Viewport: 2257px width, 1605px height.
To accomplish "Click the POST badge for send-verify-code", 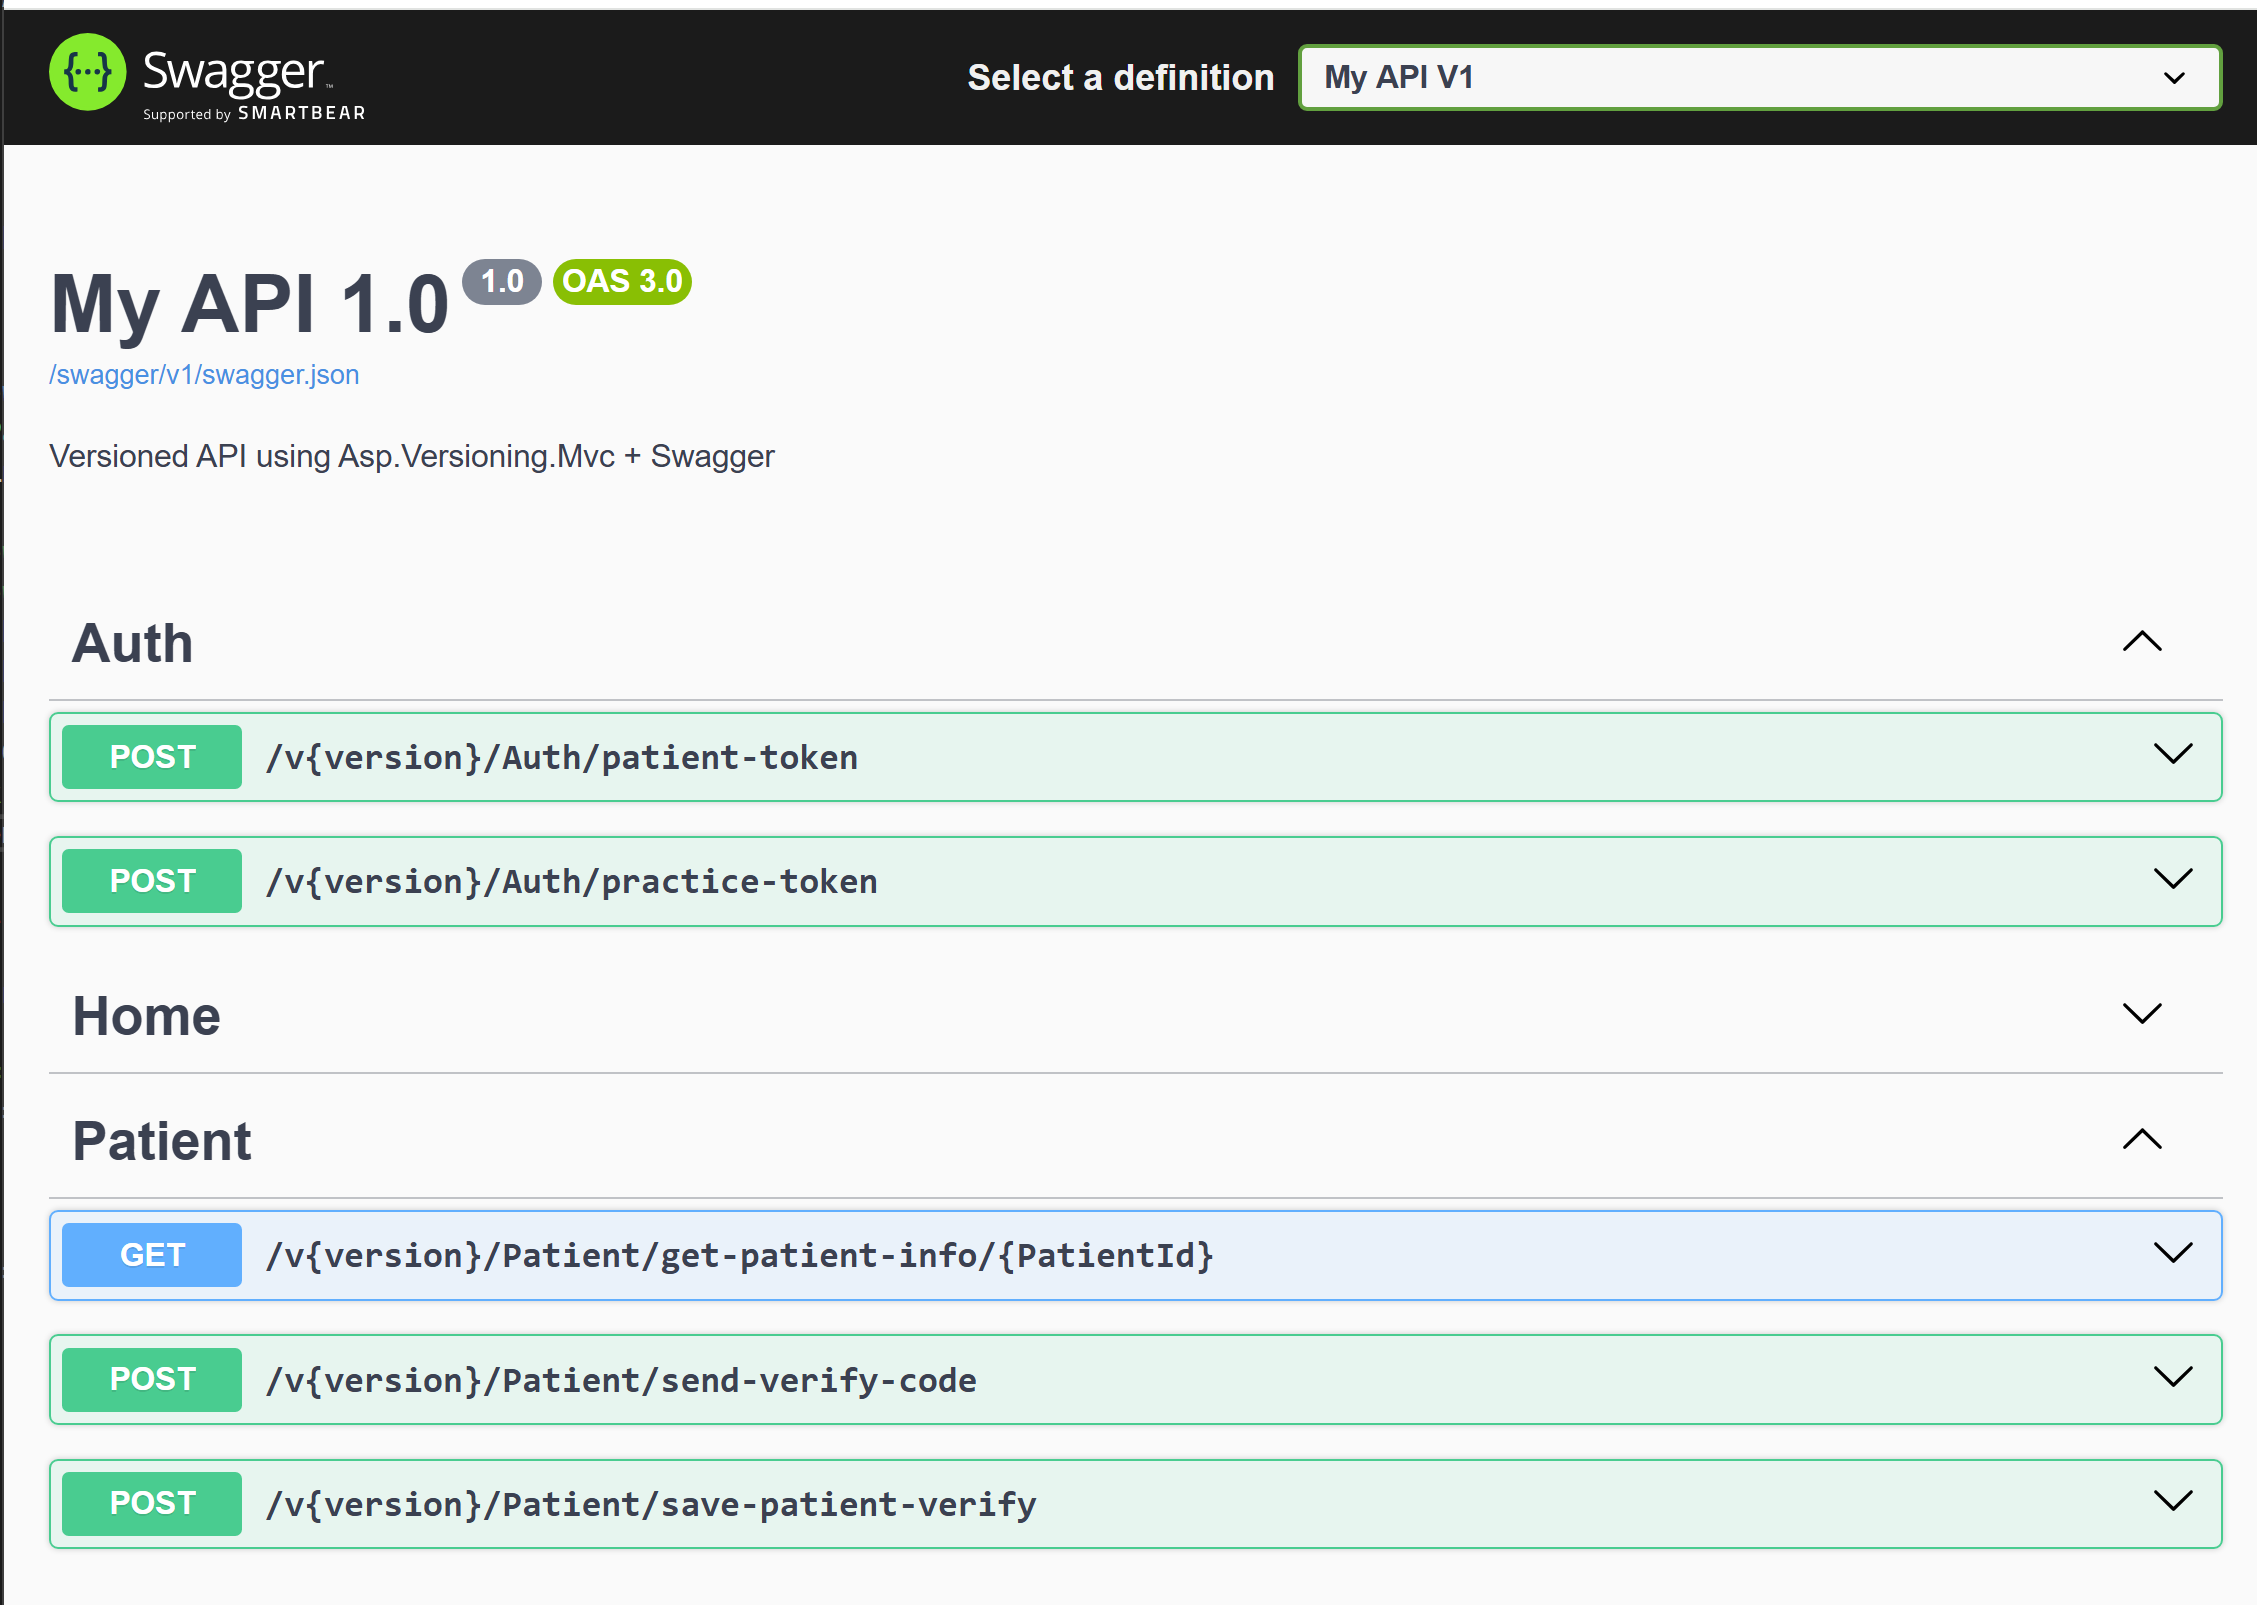I will point(152,1380).
